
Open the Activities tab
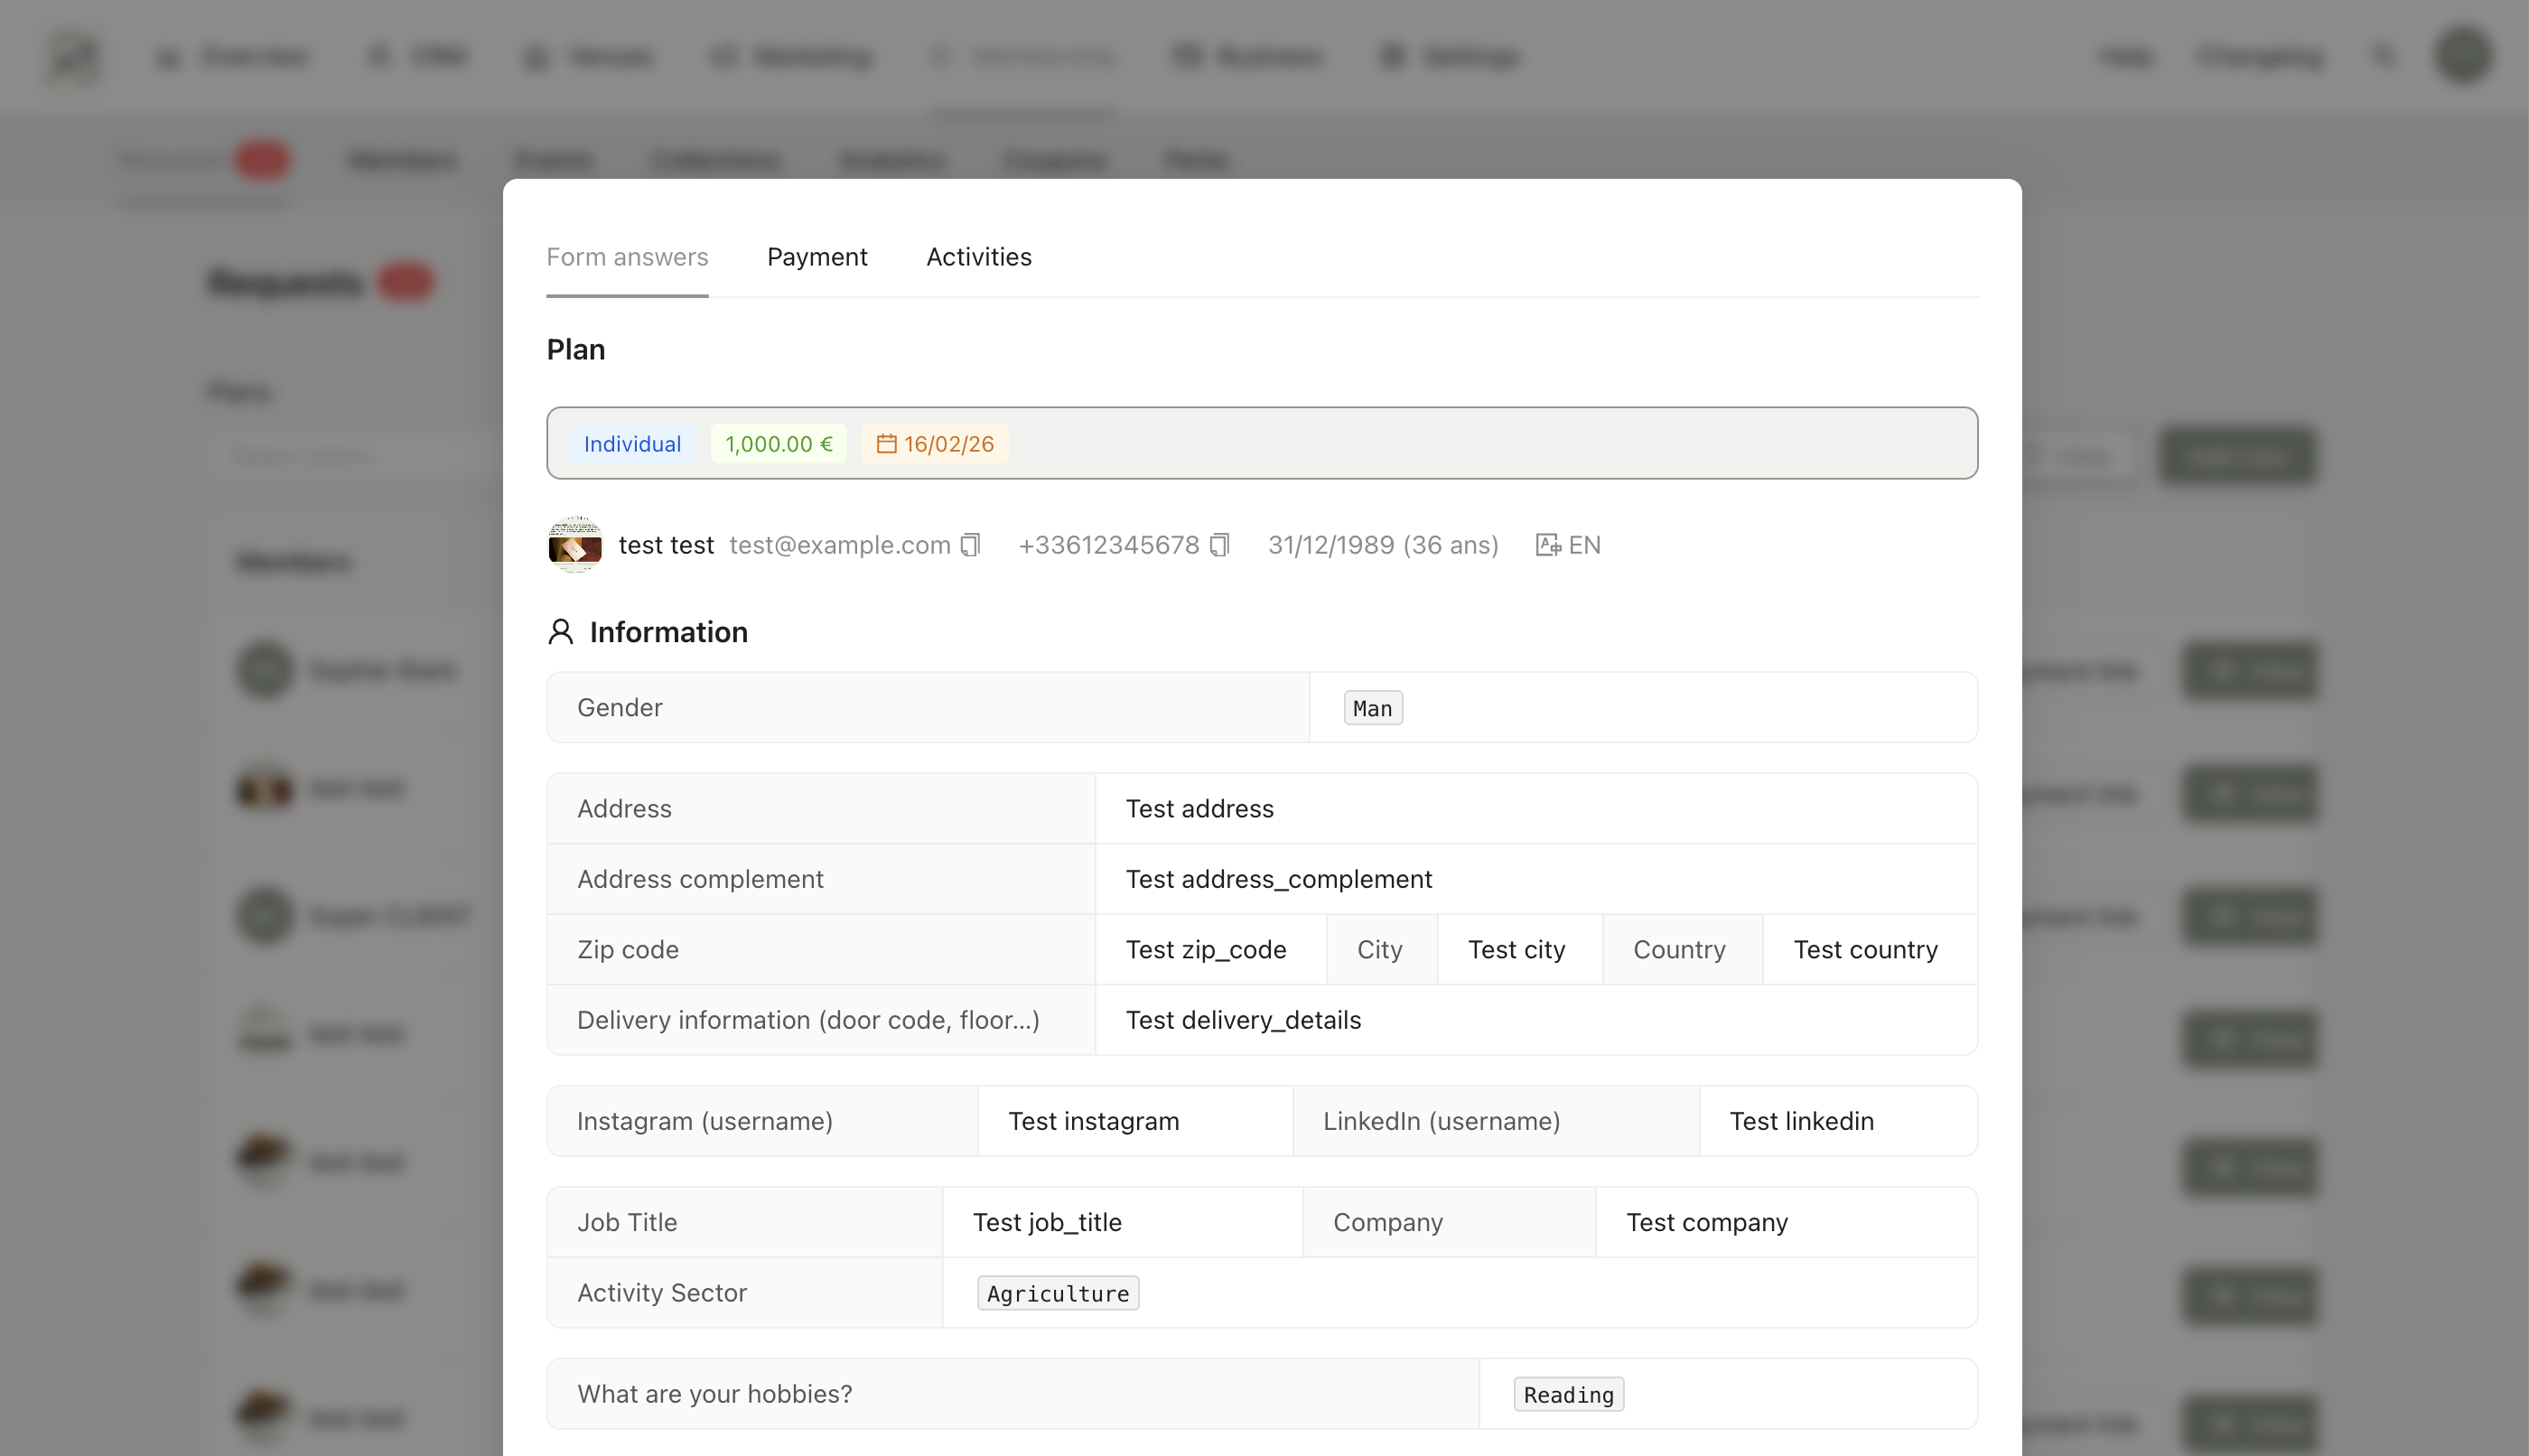[978, 257]
